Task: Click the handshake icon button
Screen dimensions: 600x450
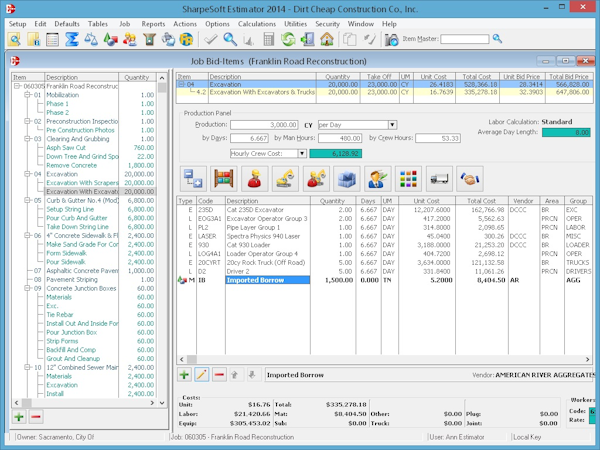Action: pos(469,179)
